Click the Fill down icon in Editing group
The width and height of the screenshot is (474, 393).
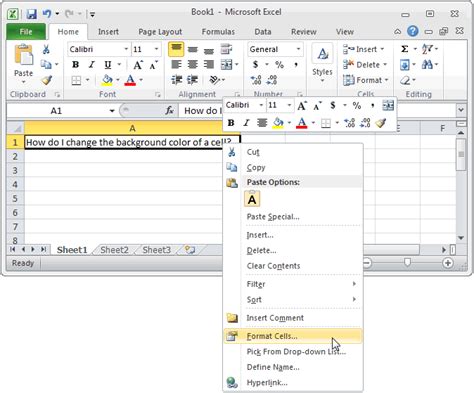coord(405,64)
